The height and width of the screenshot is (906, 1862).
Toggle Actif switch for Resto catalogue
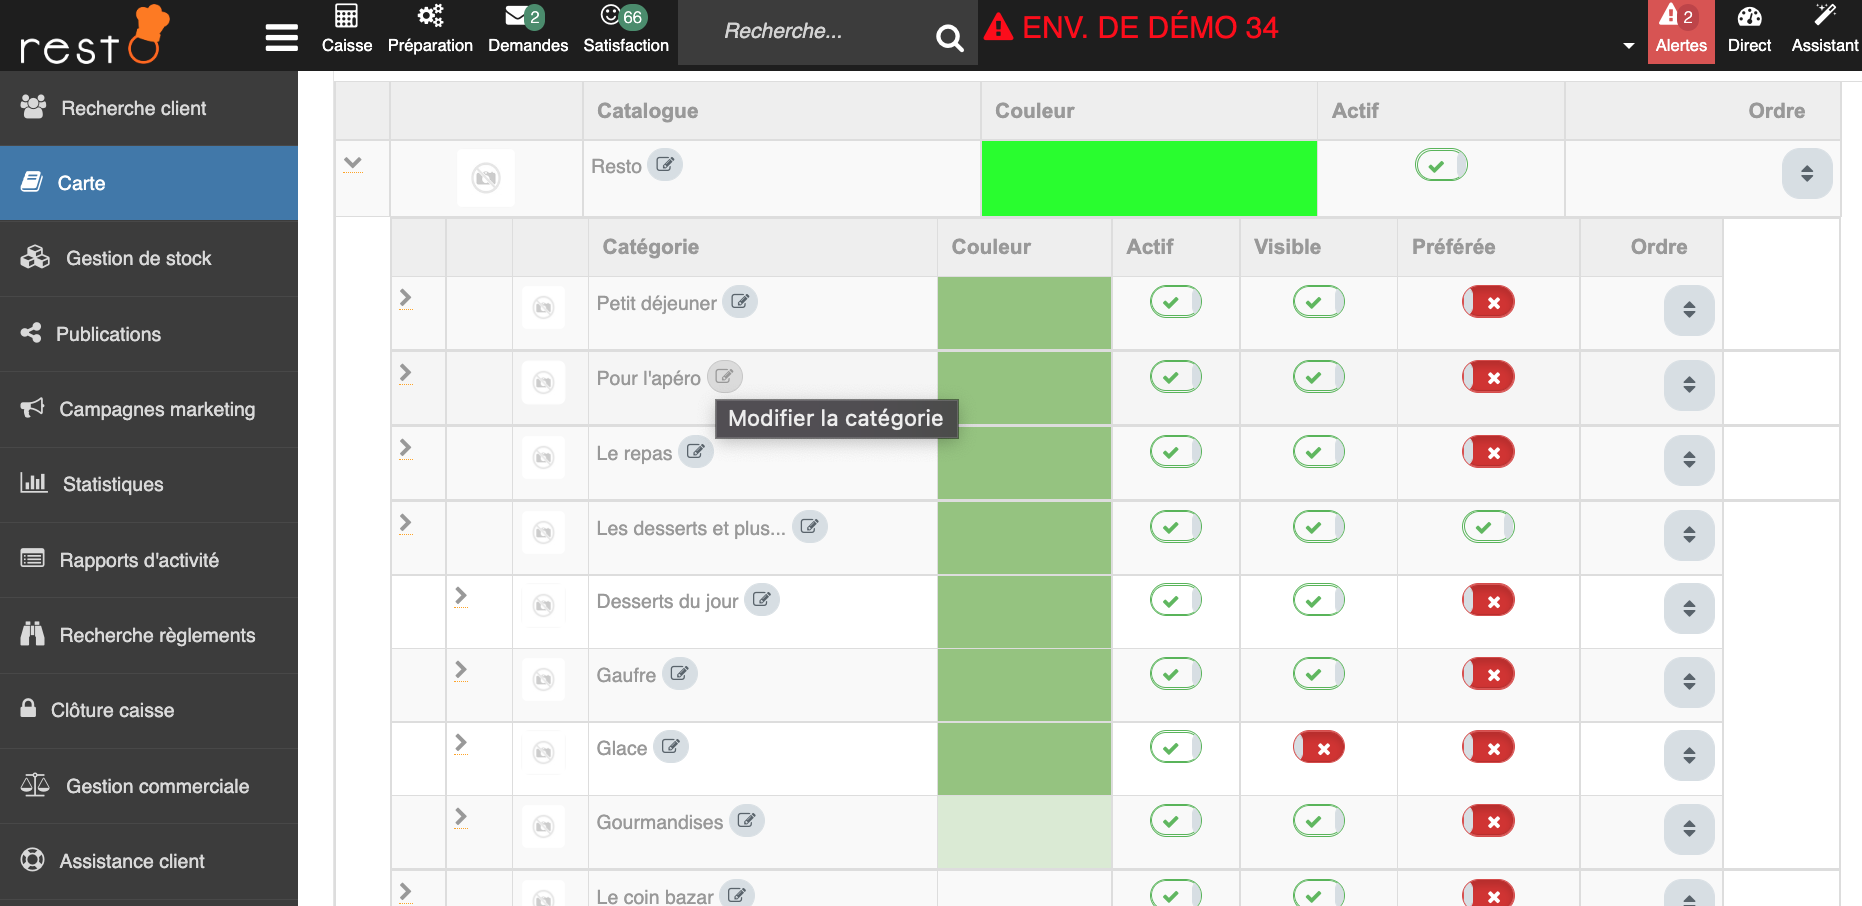1440,165
